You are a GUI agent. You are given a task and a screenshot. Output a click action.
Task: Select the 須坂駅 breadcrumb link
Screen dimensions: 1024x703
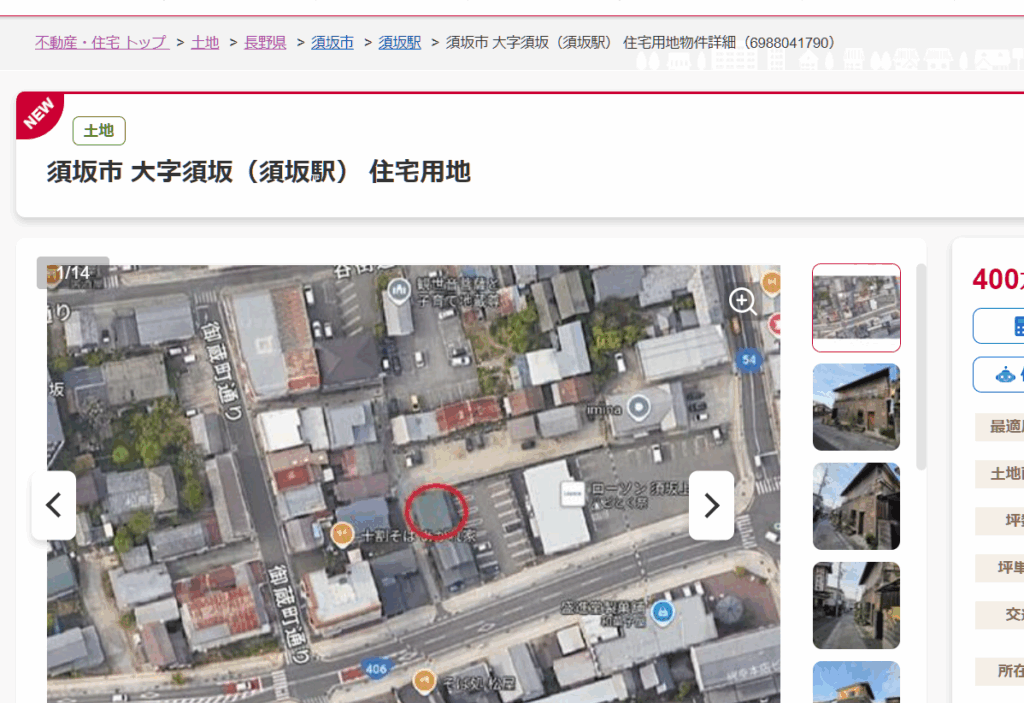click(x=399, y=42)
